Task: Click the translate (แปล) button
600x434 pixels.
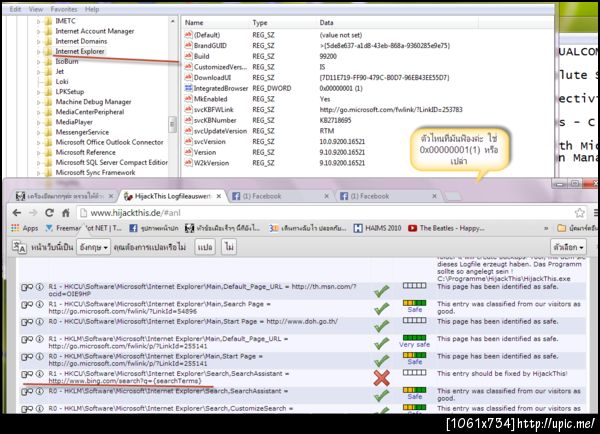Action: (x=205, y=247)
